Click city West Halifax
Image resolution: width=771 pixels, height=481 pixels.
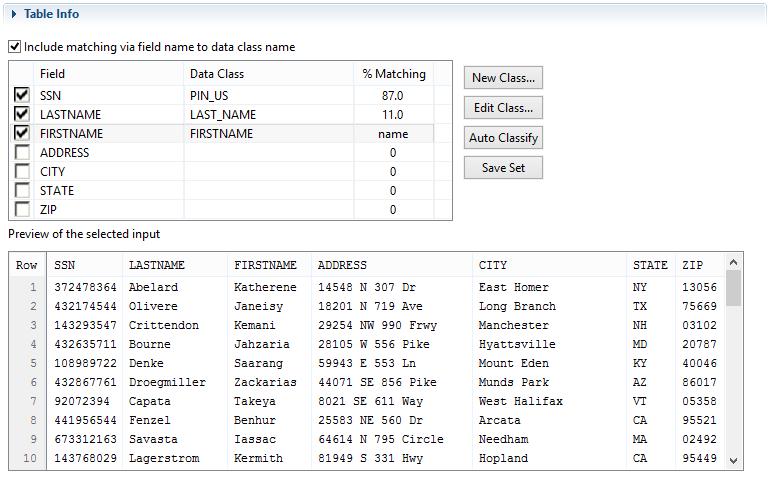point(520,401)
